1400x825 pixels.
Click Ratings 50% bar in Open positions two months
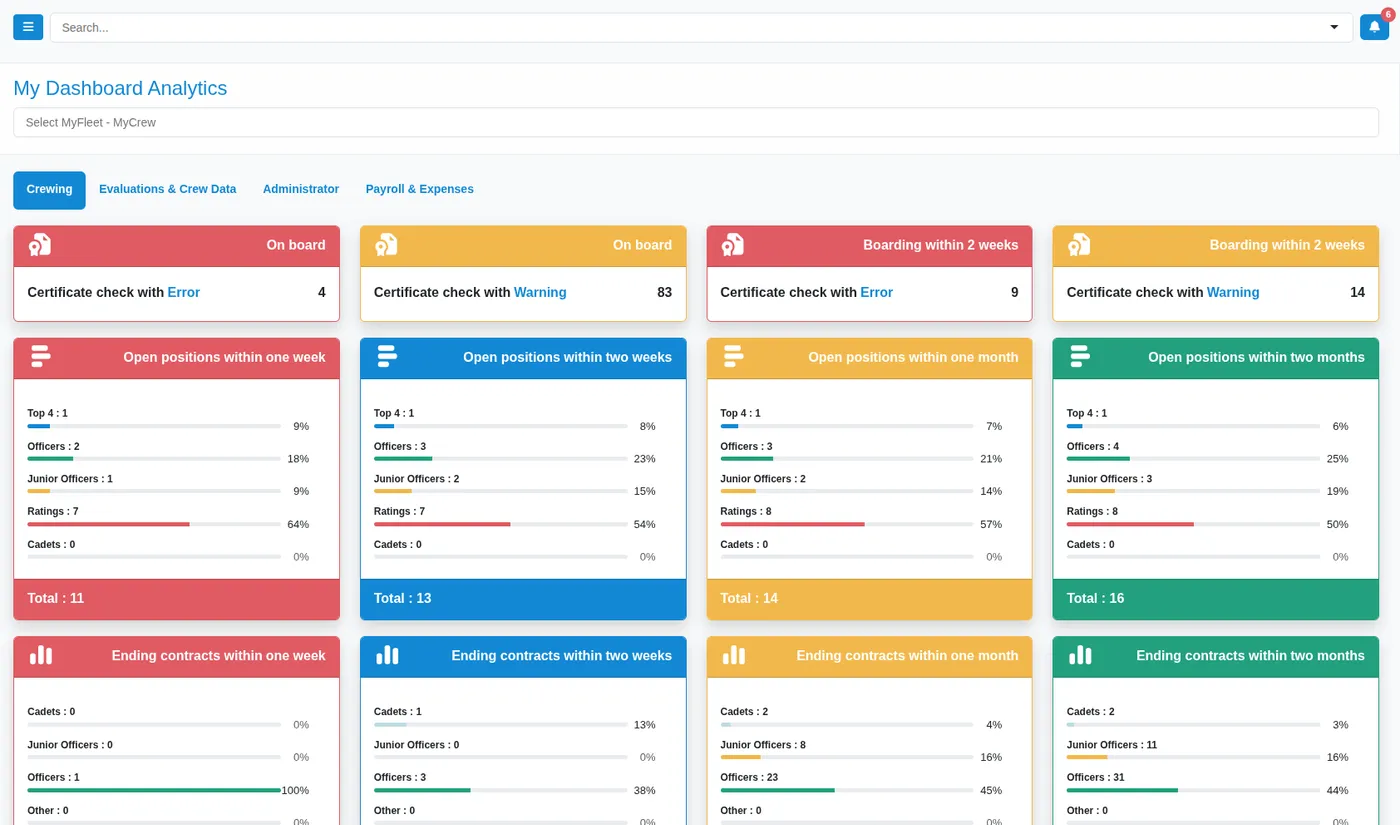pos(1194,524)
